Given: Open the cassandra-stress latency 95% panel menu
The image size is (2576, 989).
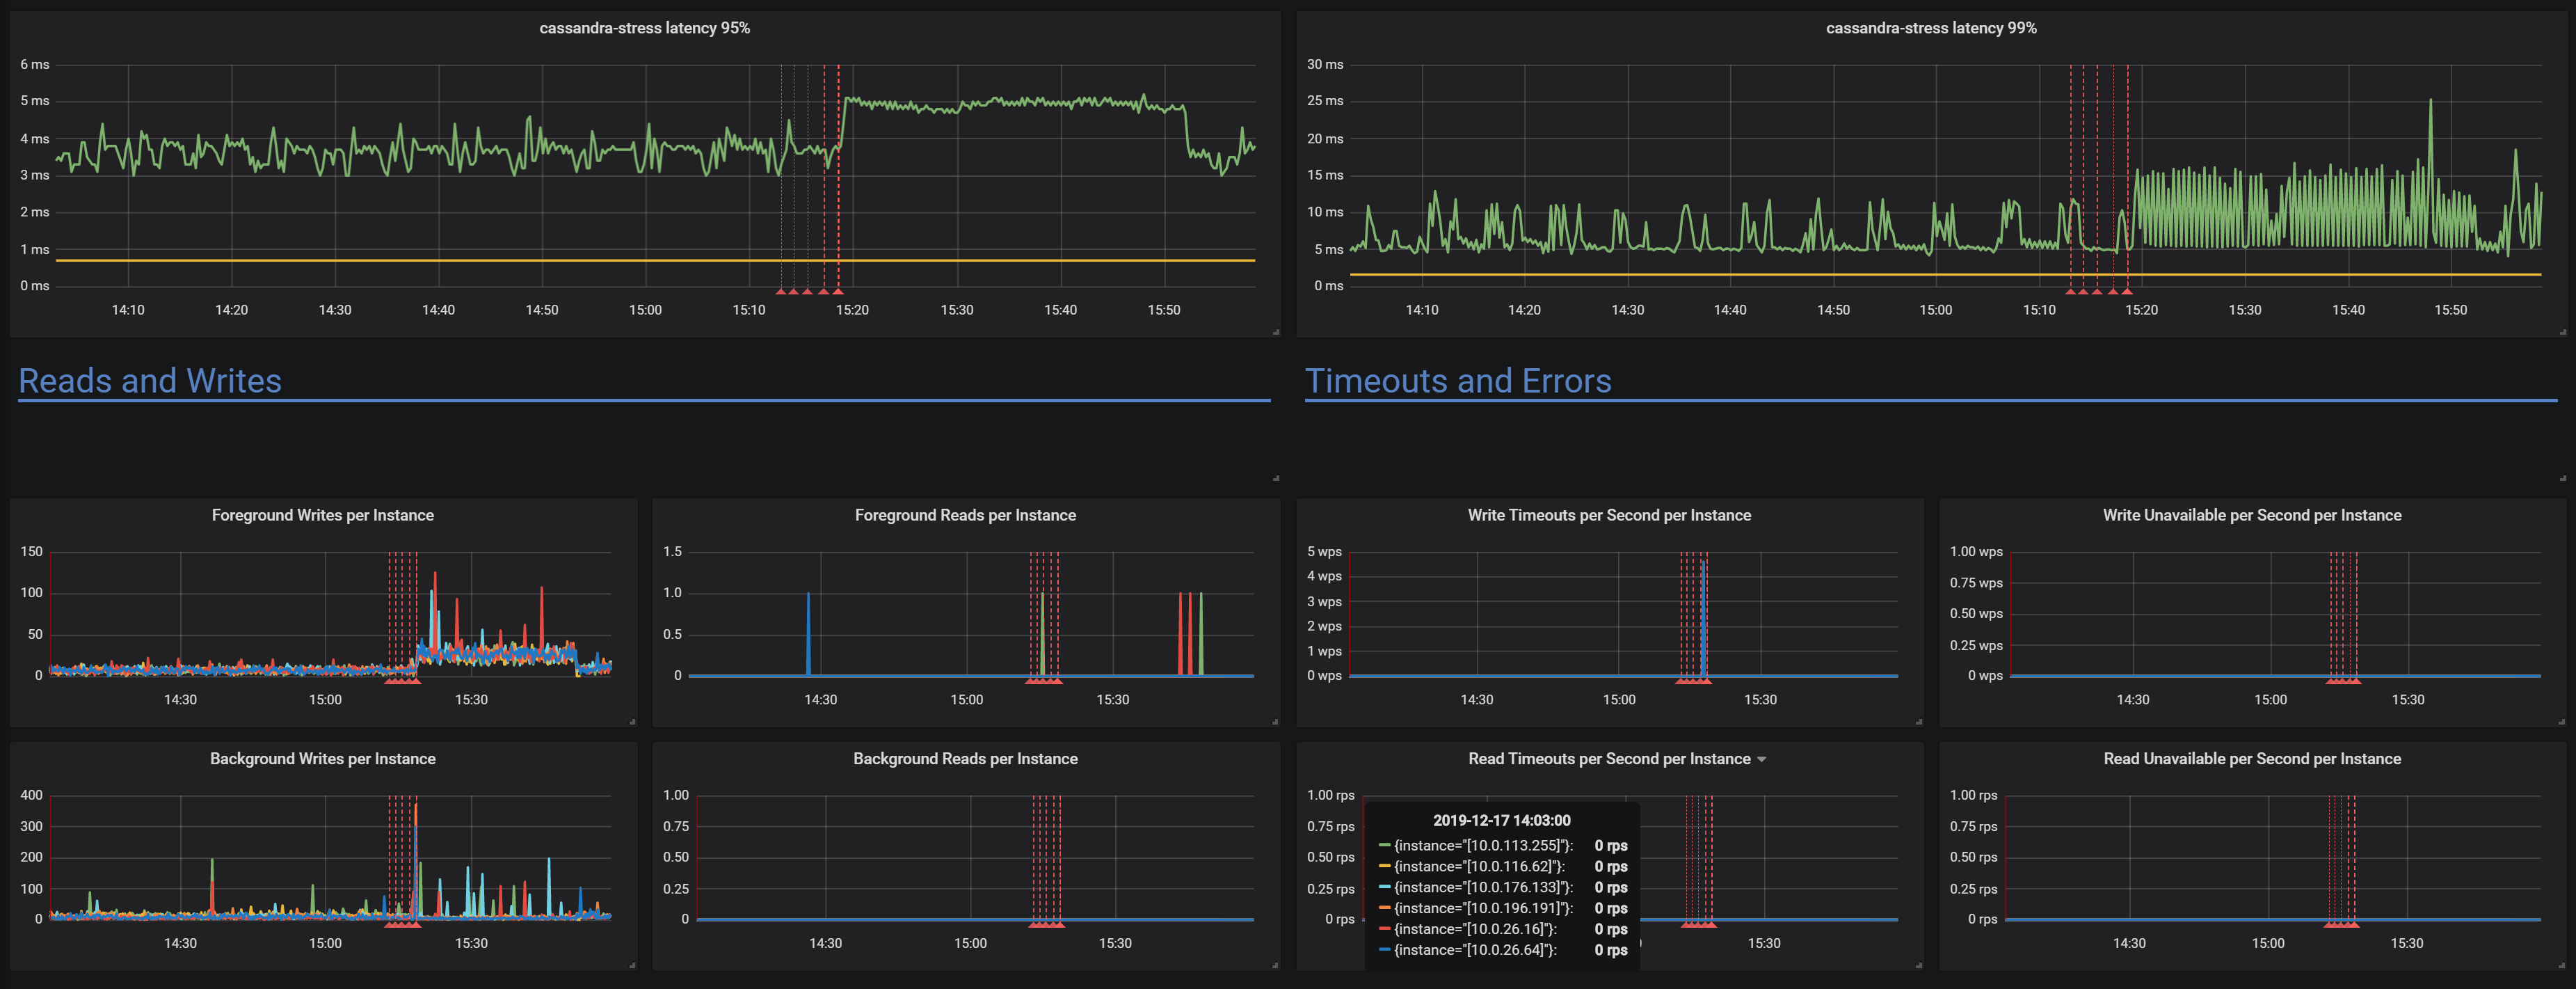Looking at the screenshot, I should tap(644, 28).
